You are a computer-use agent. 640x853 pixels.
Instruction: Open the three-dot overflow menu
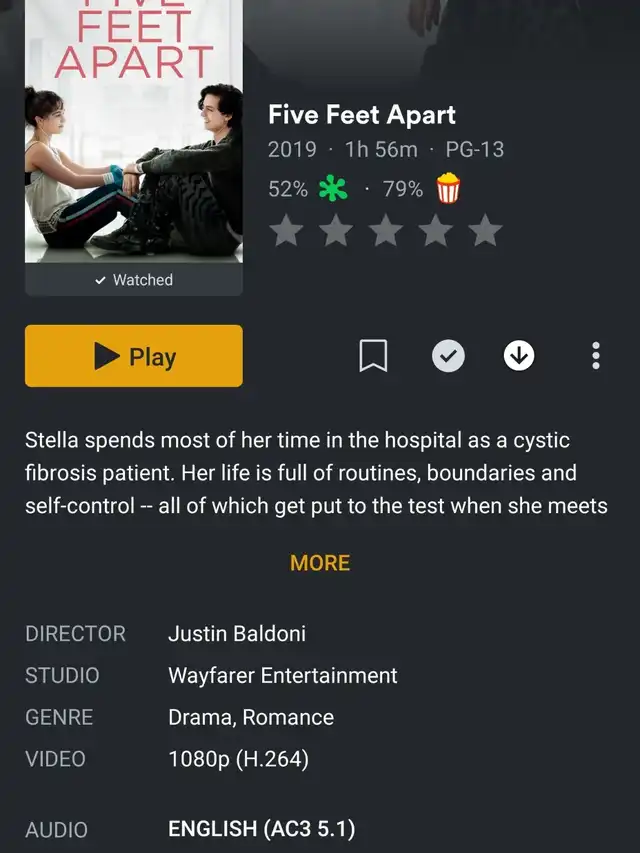pyautogui.click(x=596, y=356)
